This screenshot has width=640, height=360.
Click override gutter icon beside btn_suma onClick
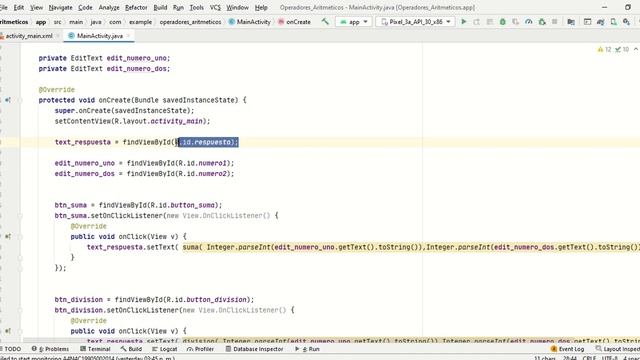point(8,236)
